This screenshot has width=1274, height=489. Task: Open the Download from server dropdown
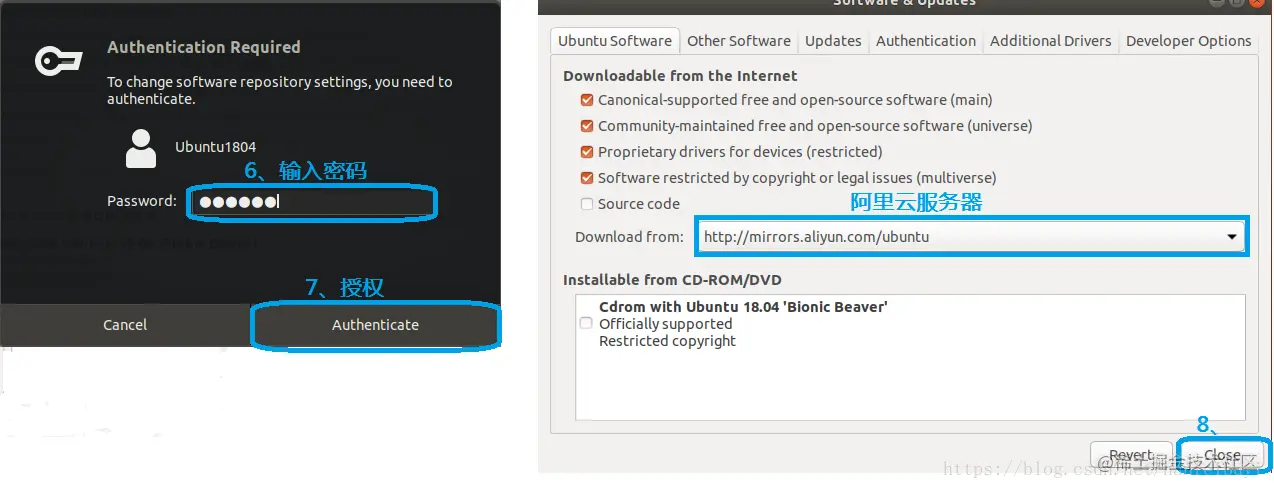click(x=970, y=237)
